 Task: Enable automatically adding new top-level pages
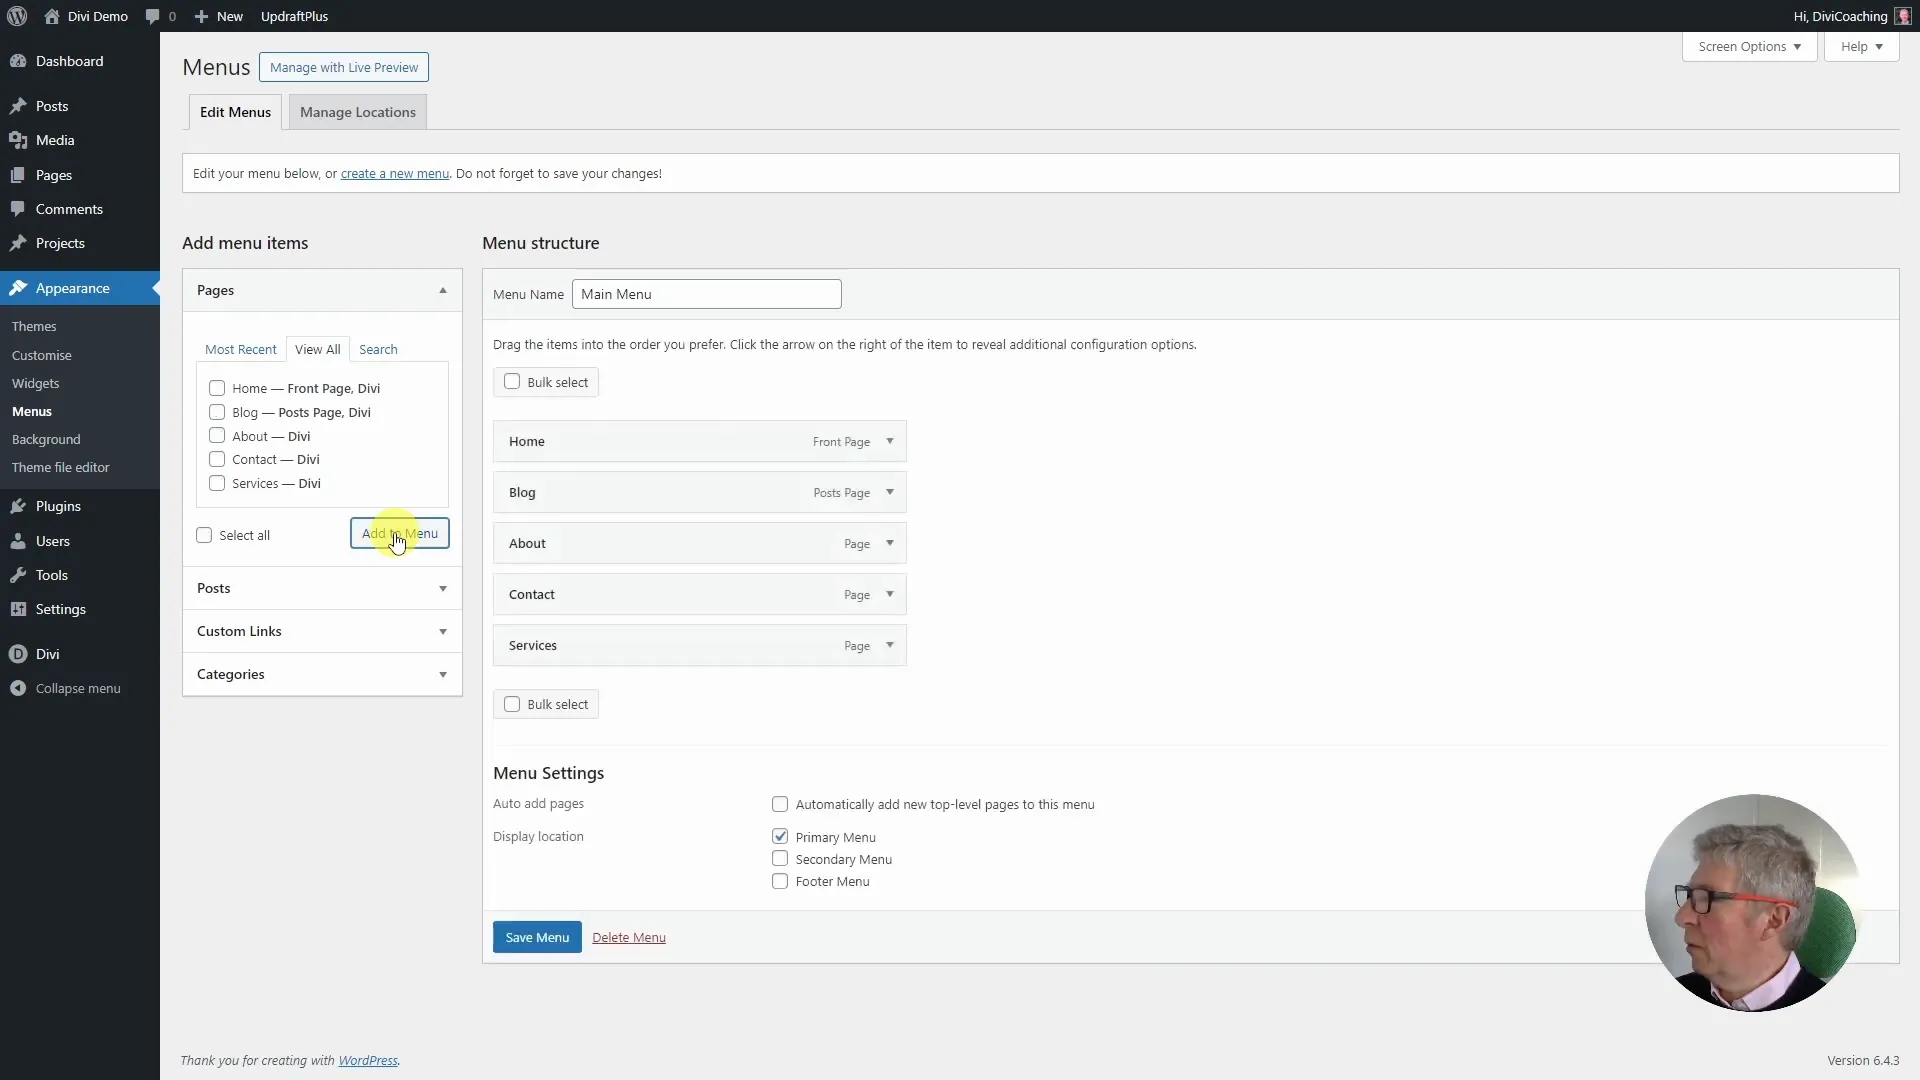(x=780, y=804)
